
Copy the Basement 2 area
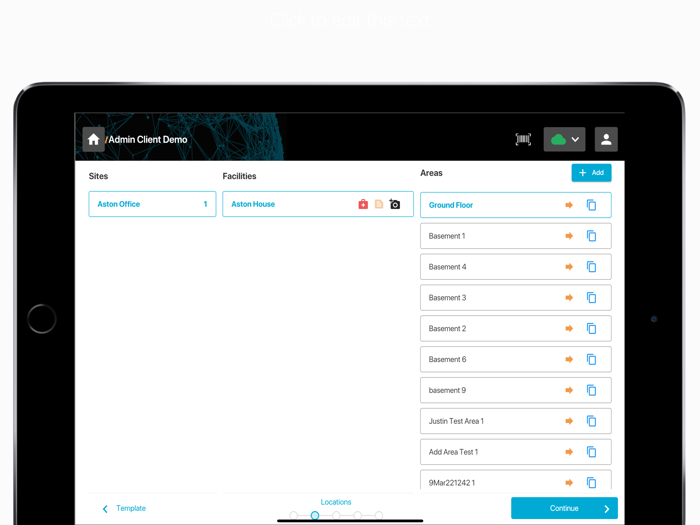click(x=591, y=328)
